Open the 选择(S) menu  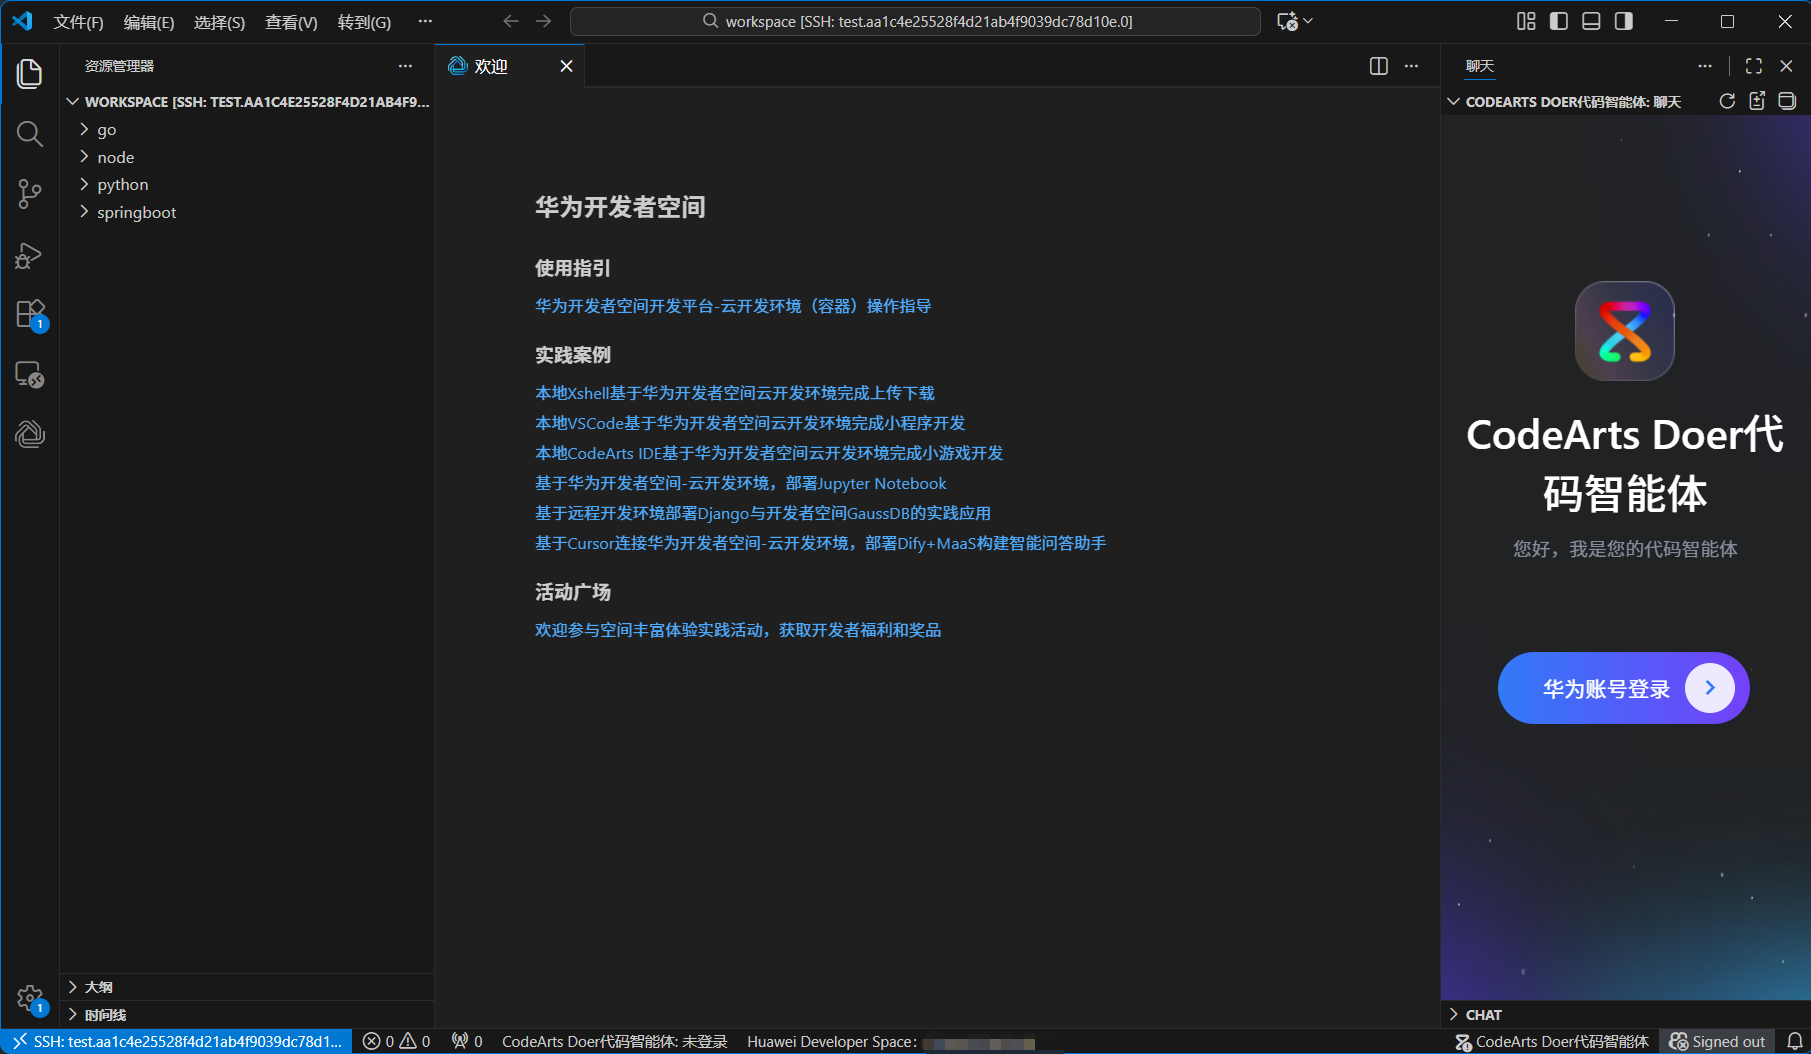coord(219,22)
